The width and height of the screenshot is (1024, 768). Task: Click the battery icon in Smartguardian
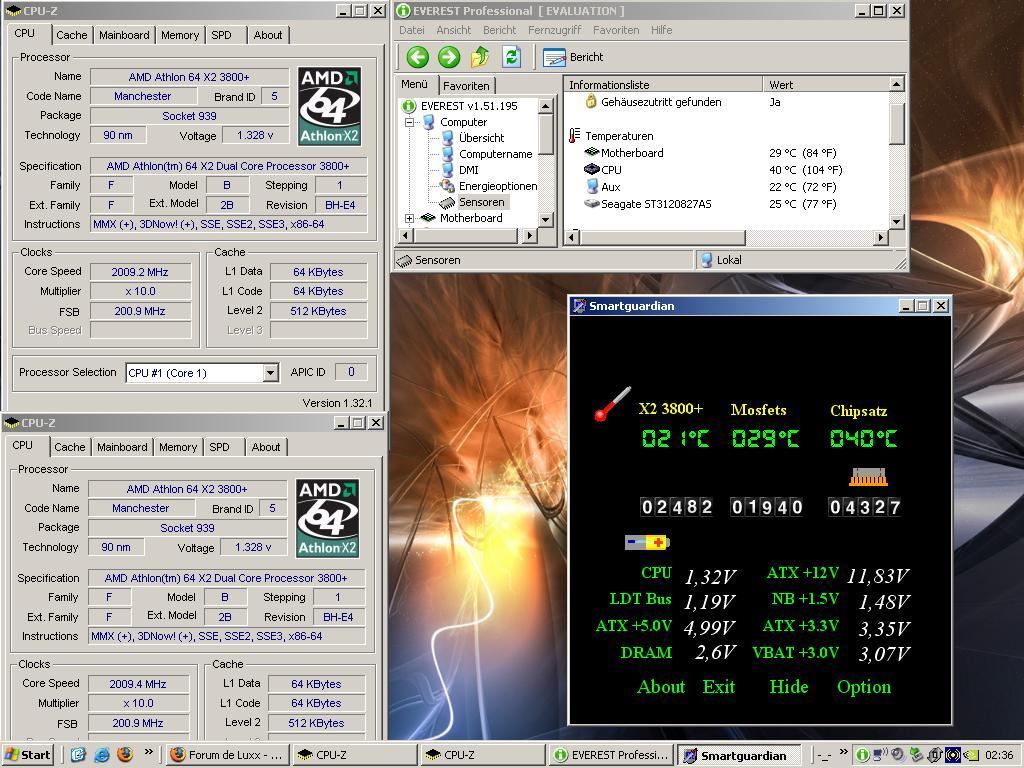[647, 542]
